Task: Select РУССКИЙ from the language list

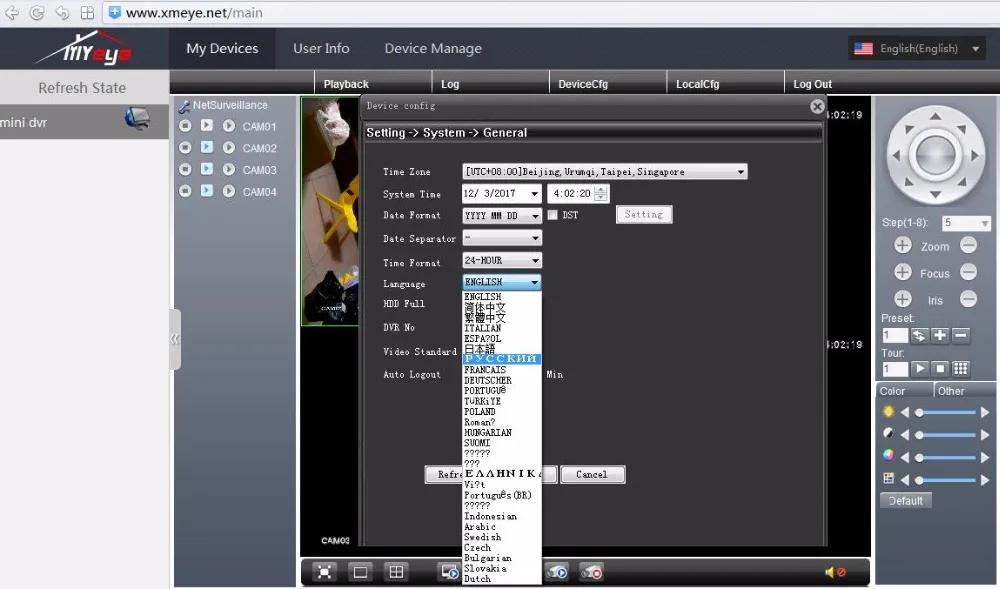Action: click(x=501, y=359)
